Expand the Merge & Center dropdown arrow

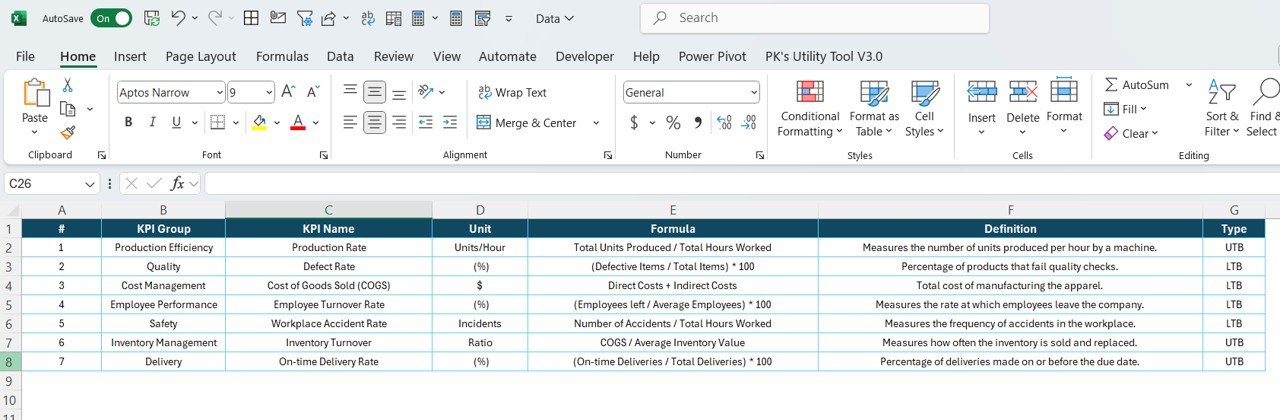[596, 123]
